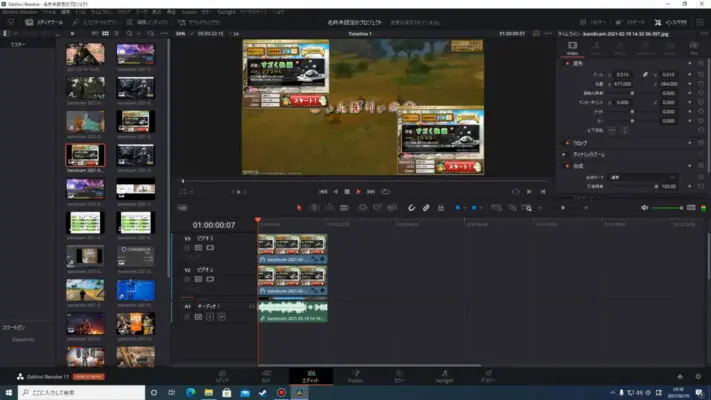This screenshot has width=711, height=400.
Task: Toggle the Dynamic Zoom section enable dot
Action: coord(564,155)
